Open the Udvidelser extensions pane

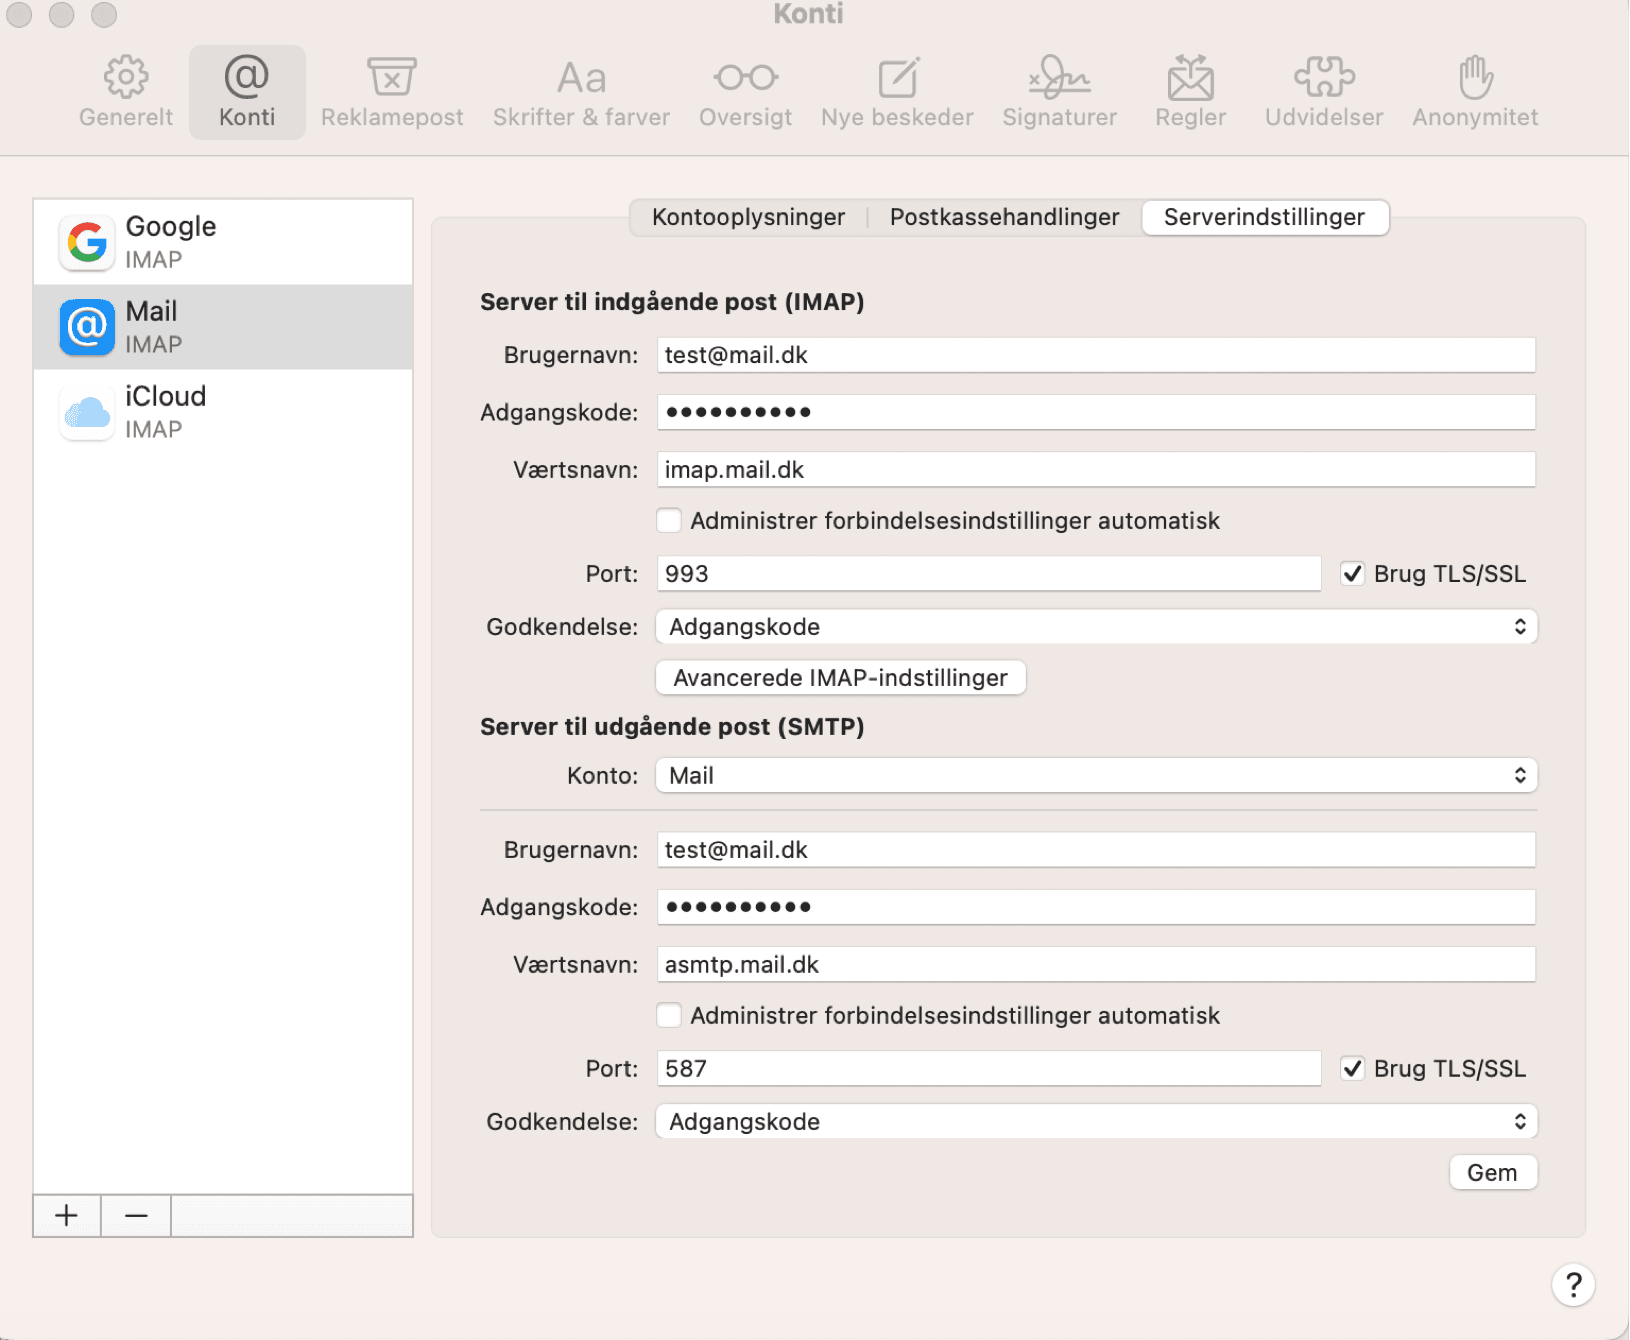tap(1323, 92)
